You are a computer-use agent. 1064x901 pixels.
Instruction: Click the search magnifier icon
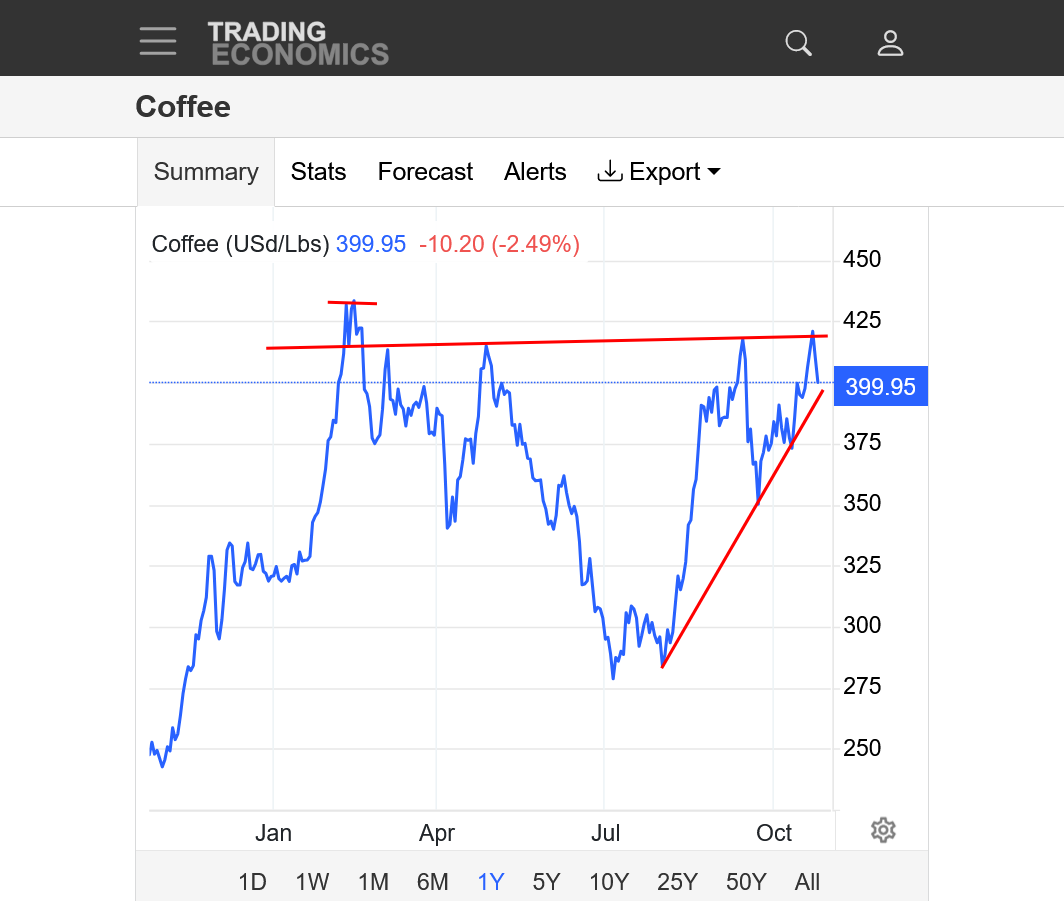tap(798, 43)
